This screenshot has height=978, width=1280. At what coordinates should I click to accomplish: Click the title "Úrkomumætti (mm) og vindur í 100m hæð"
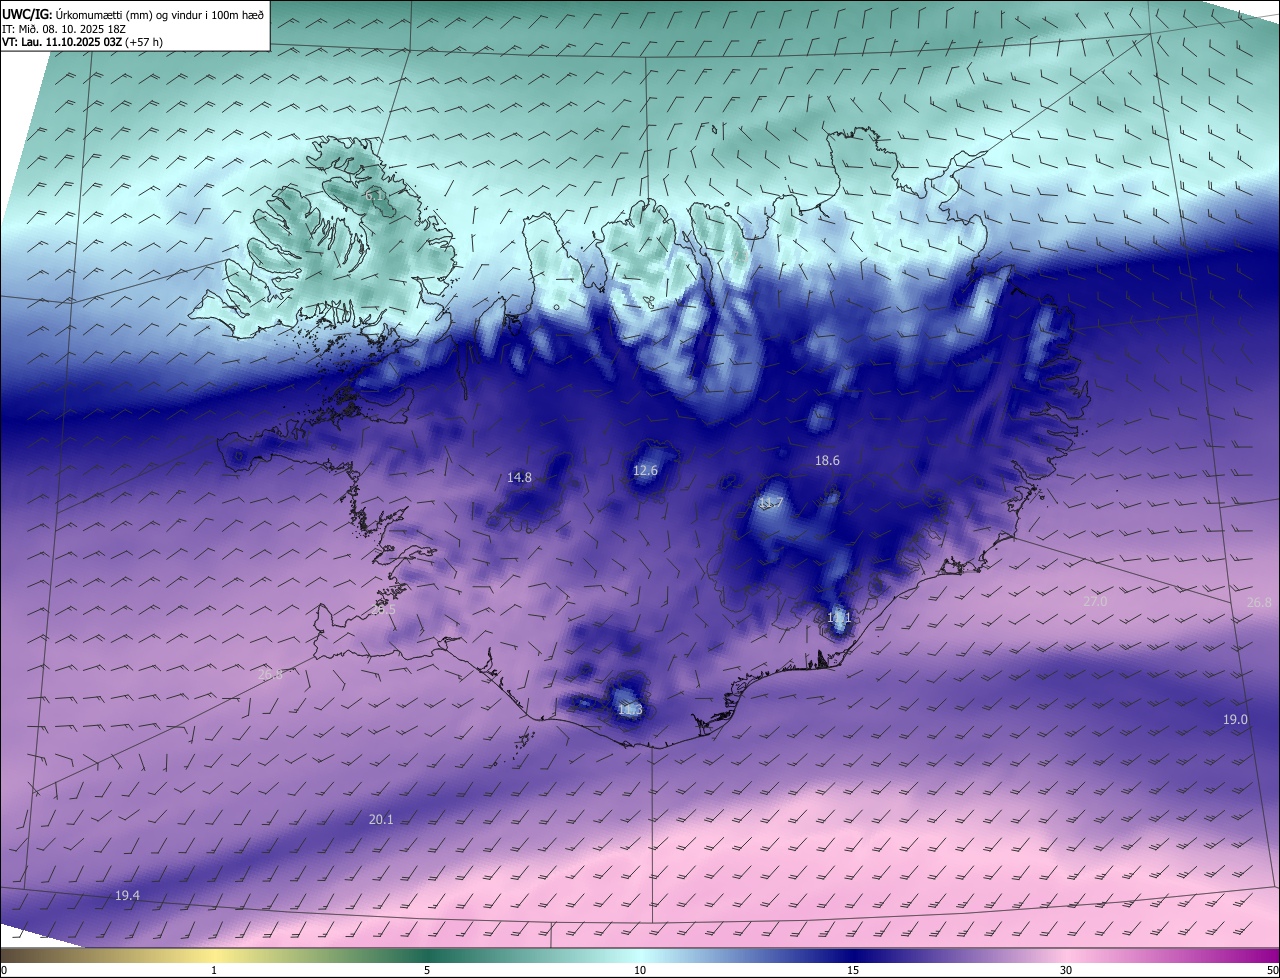tap(158, 14)
